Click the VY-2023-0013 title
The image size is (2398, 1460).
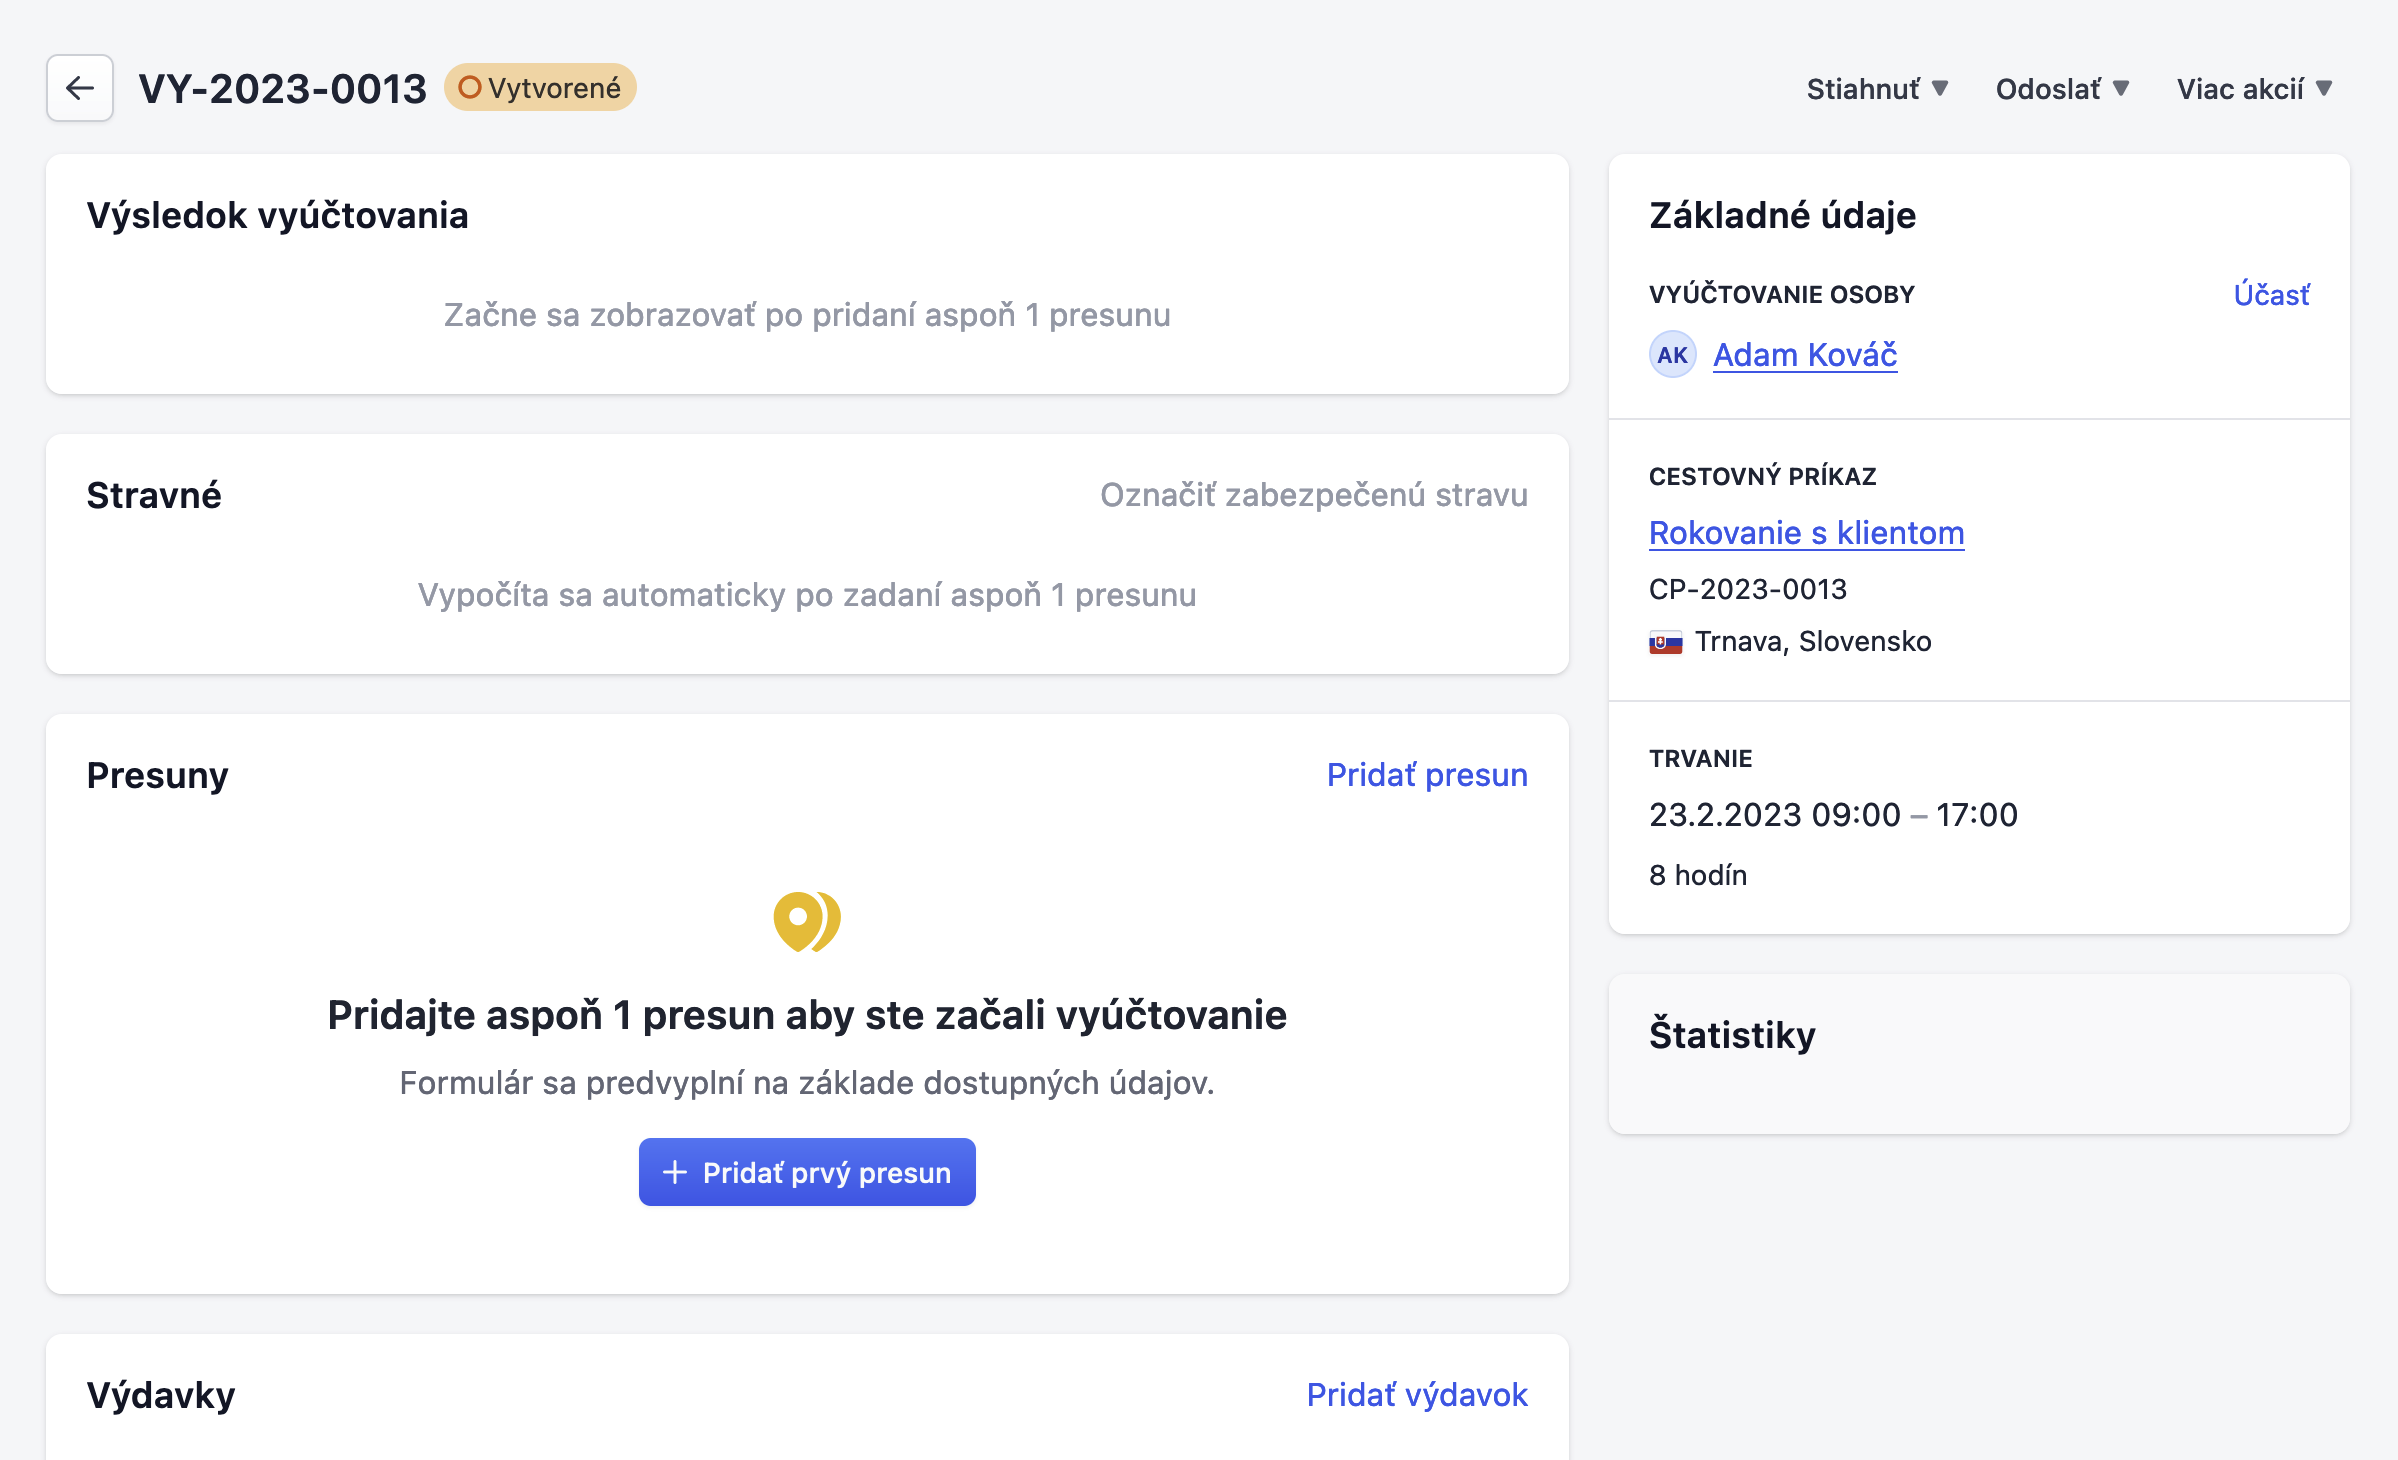point(283,89)
